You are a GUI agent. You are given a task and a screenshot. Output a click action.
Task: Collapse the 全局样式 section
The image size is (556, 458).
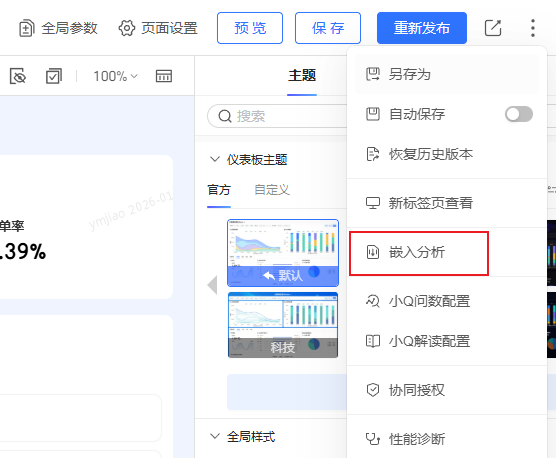click(215, 436)
